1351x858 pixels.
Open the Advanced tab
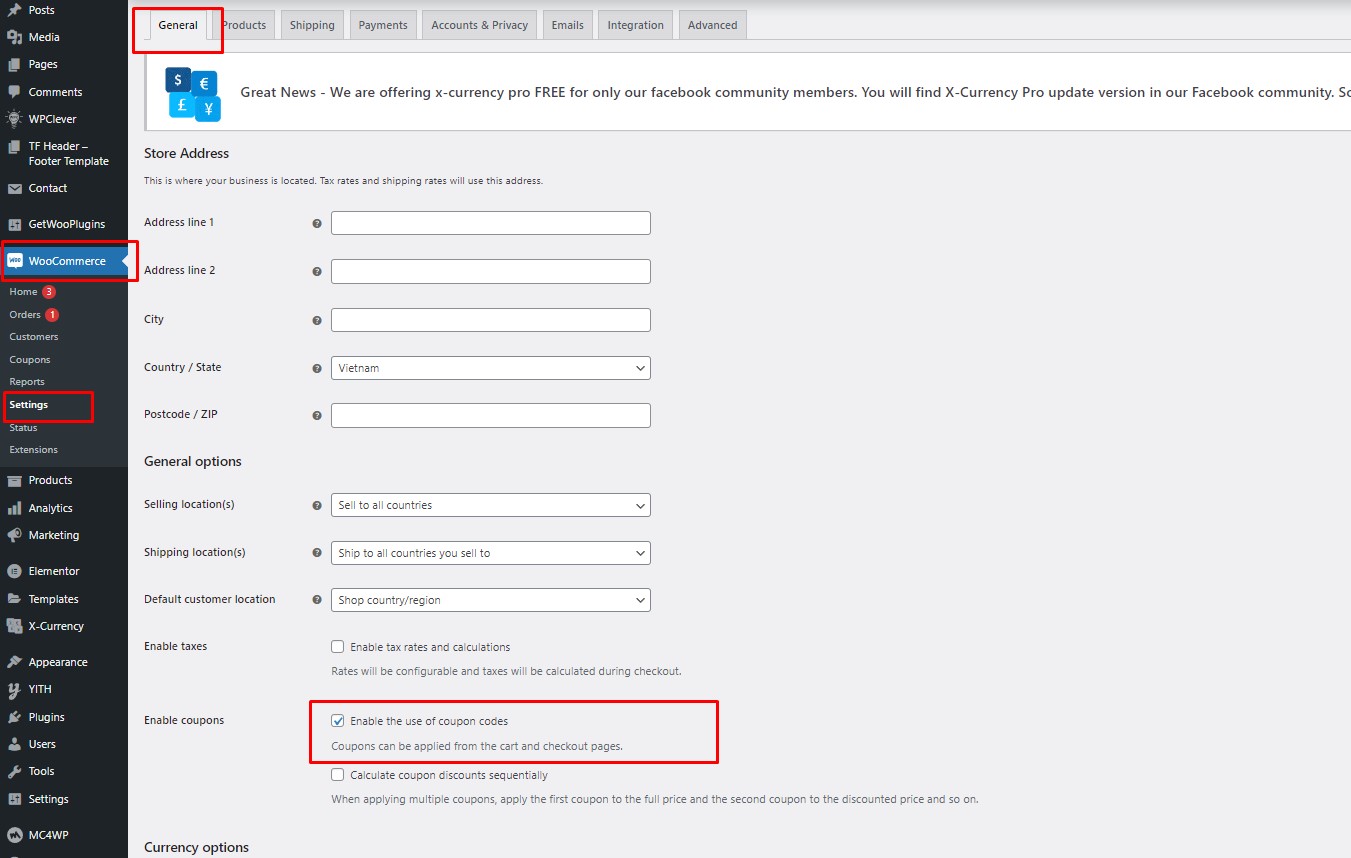click(x=713, y=25)
